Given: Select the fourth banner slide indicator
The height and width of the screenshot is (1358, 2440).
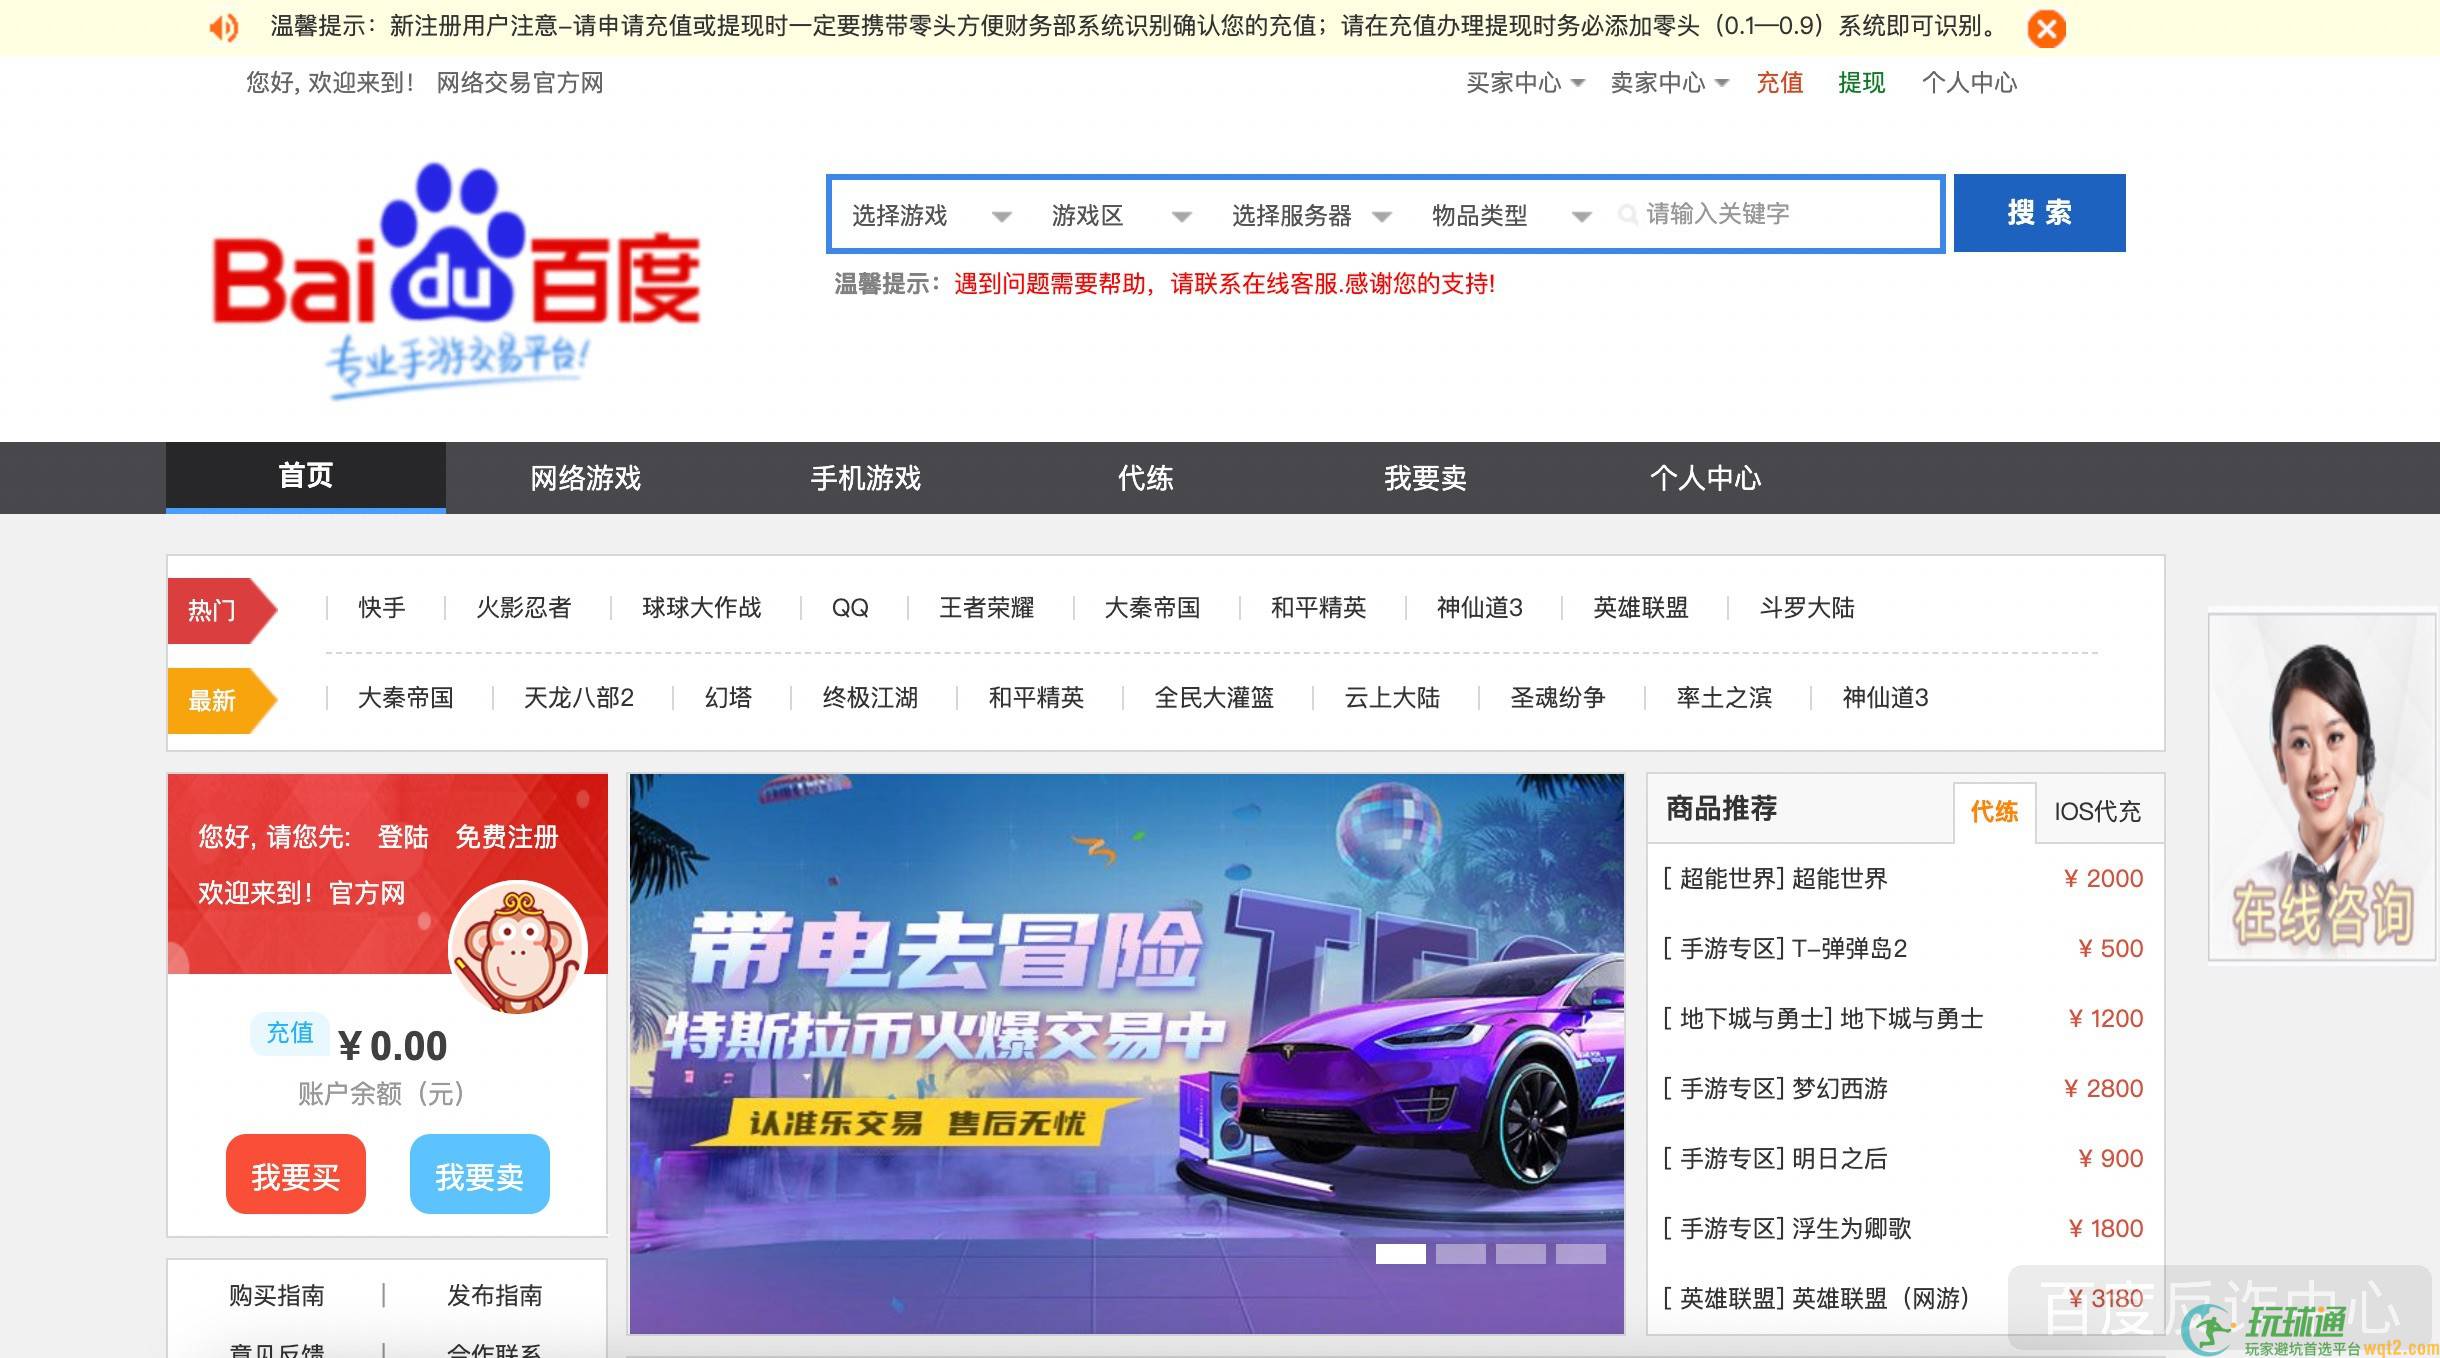Looking at the screenshot, I should [1580, 1254].
